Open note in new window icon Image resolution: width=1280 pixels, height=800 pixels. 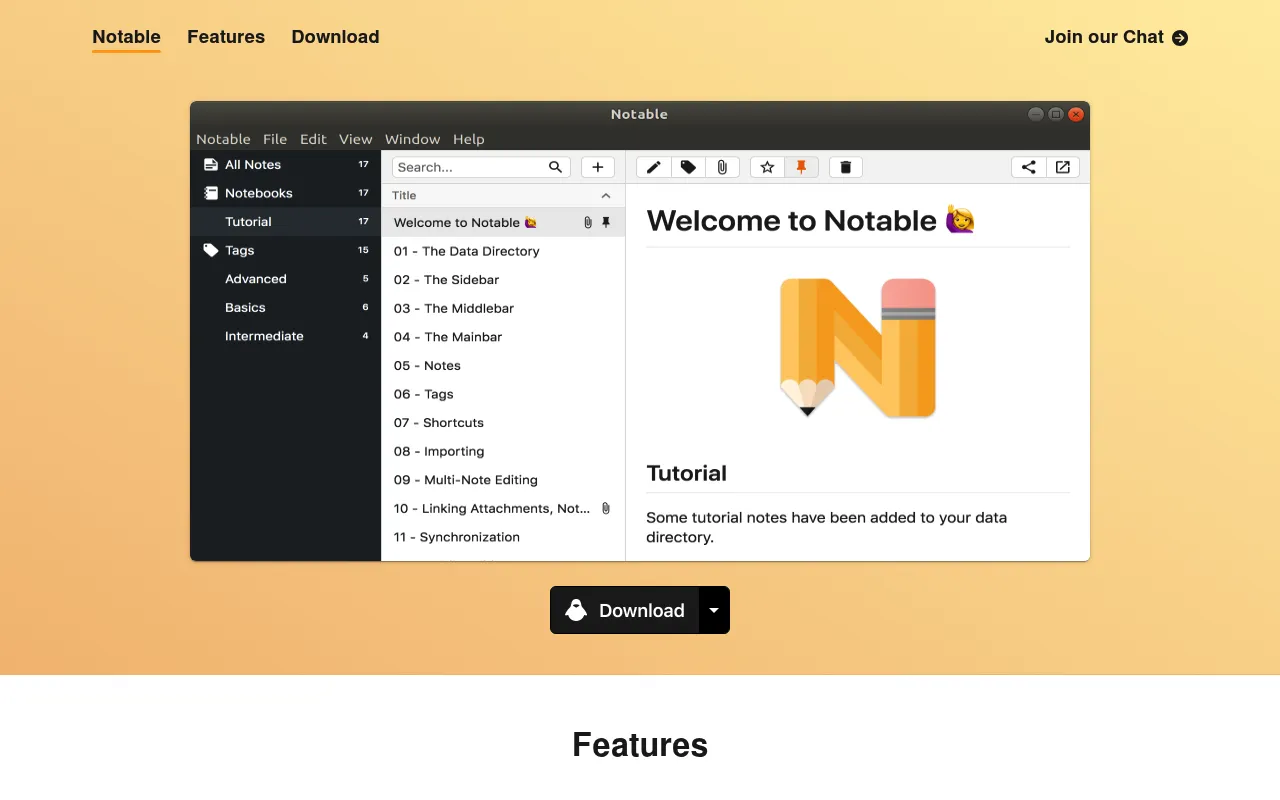1063,167
